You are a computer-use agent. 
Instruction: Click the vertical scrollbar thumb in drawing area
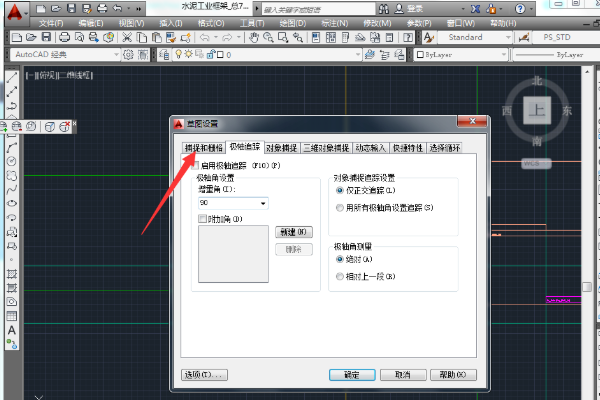pyautogui.click(x=587, y=287)
